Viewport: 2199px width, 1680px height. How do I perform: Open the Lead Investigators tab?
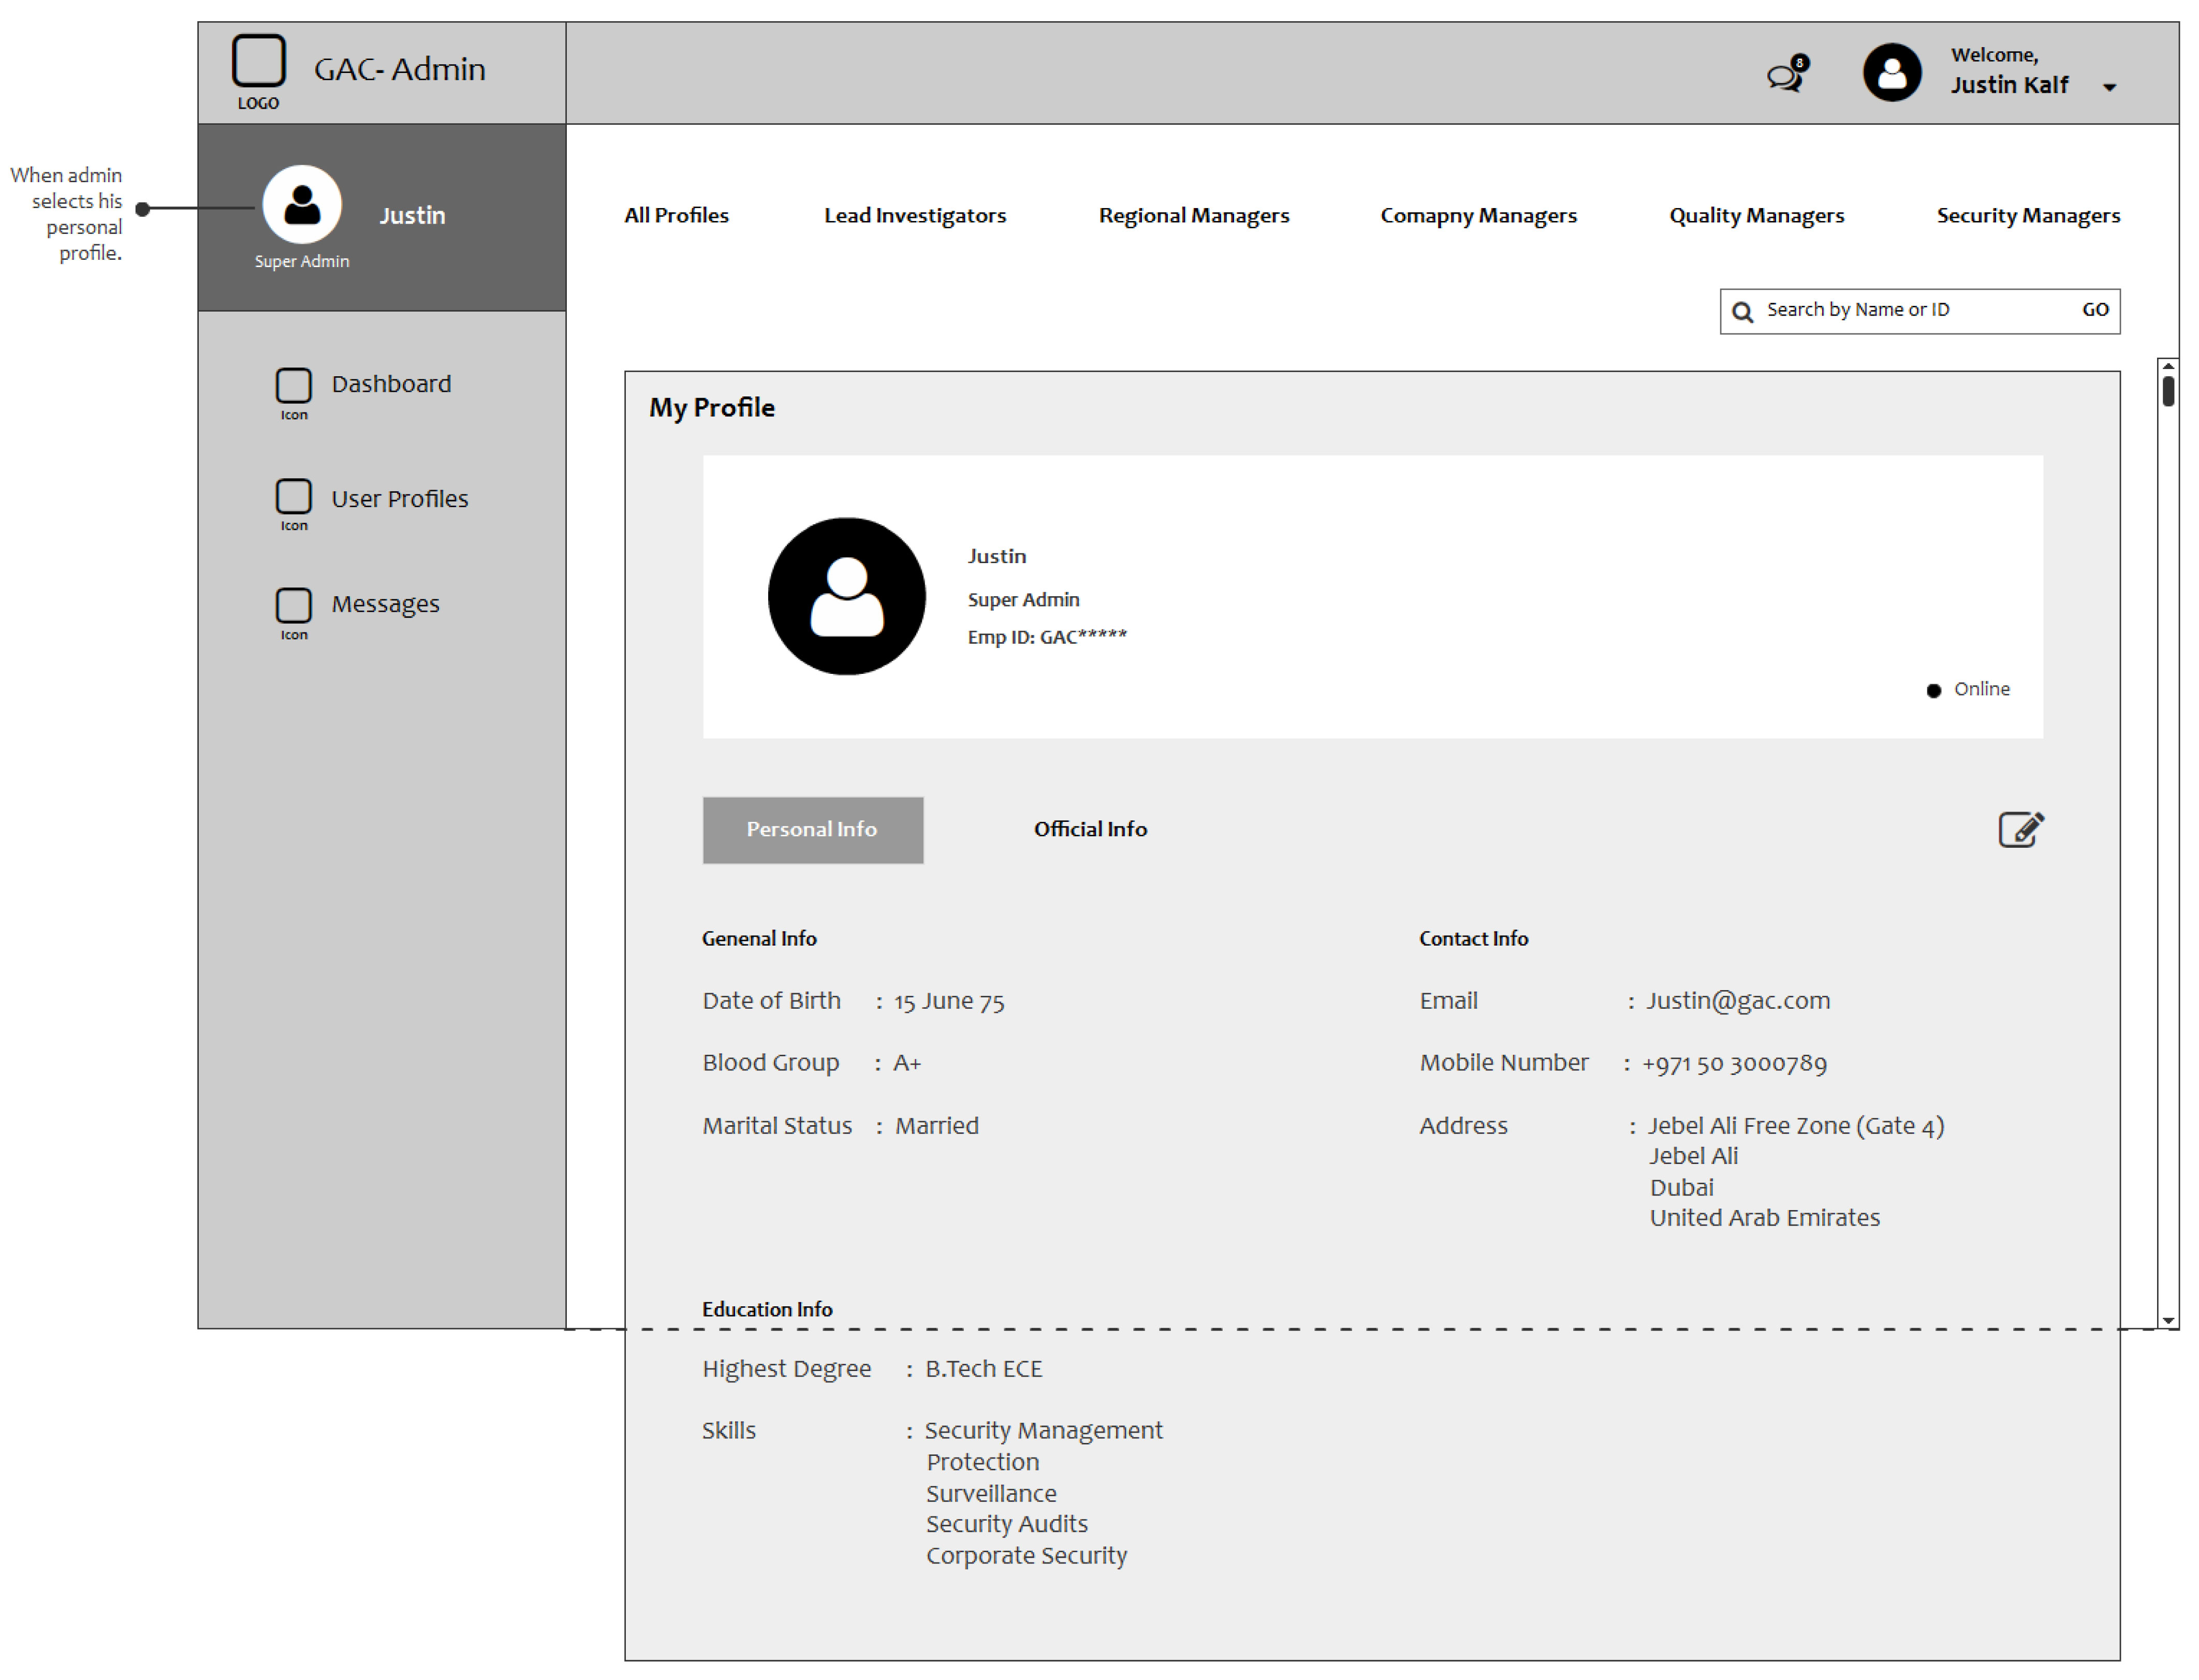pos(914,215)
